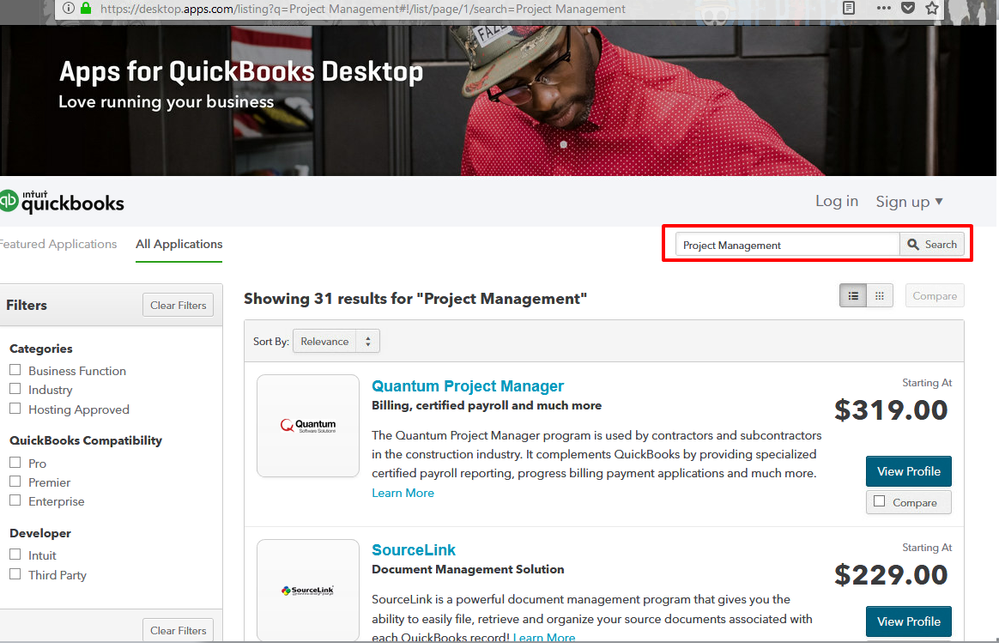Filter by Third Party developer

click(x=15, y=574)
